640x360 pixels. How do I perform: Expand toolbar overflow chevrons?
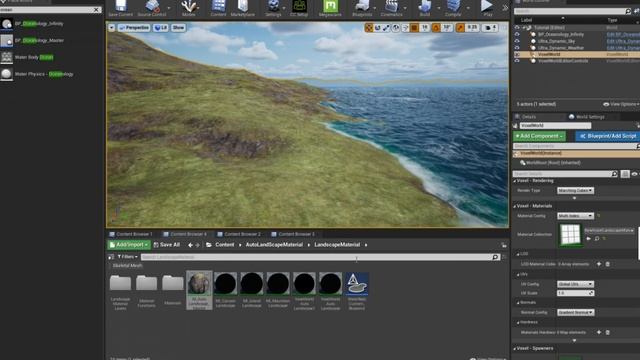[505, 8]
